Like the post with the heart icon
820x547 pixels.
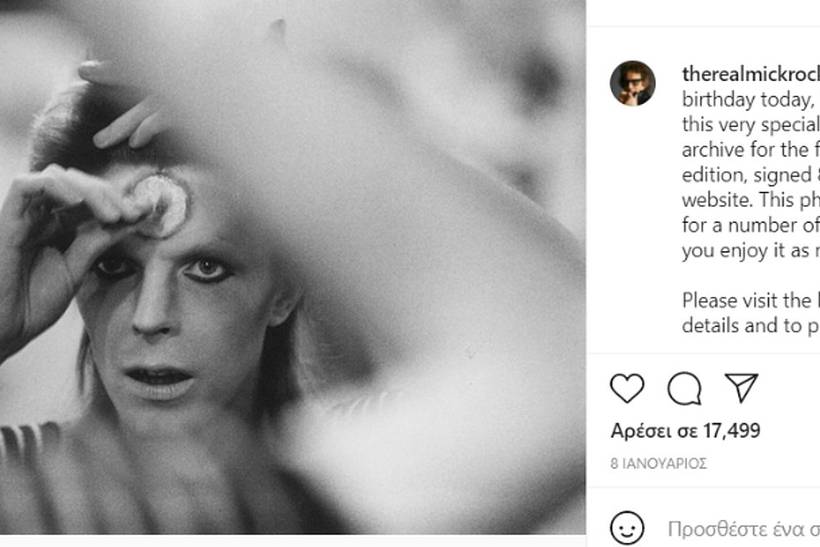[x=627, y=388]
